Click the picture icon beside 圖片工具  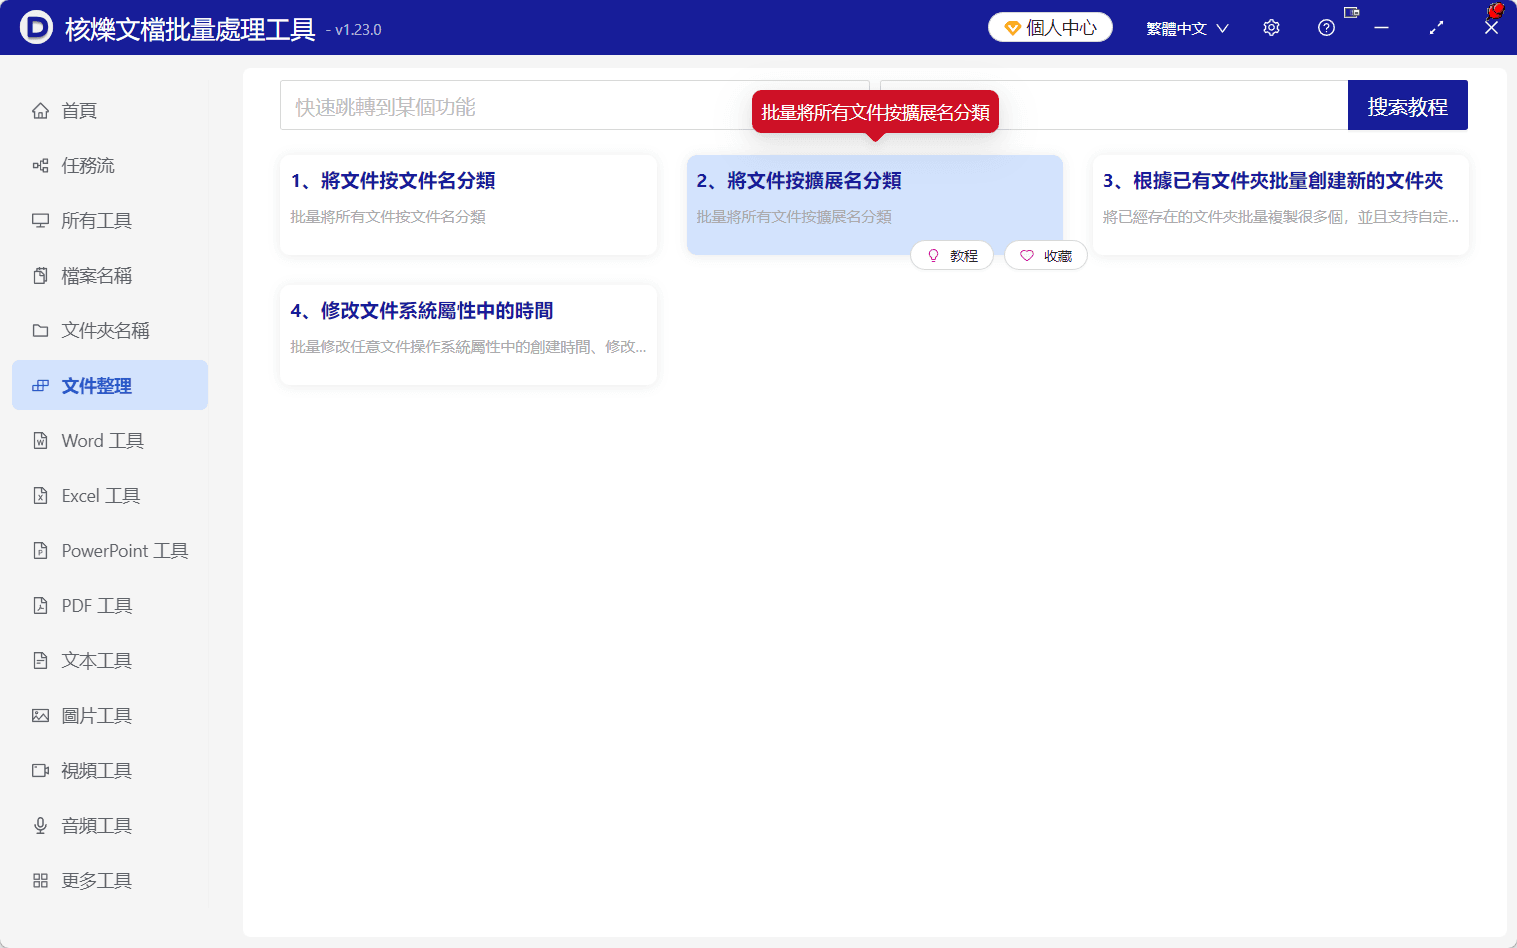point(40,716)
